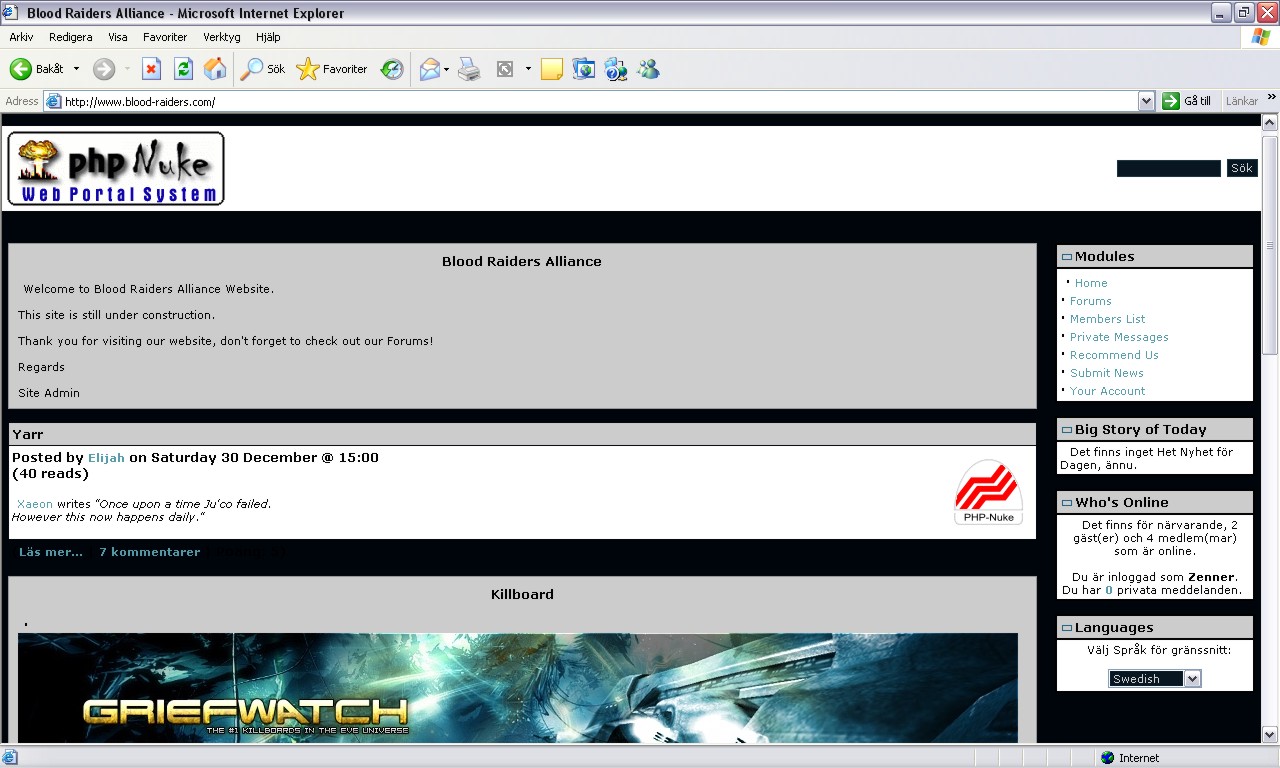Viewport: 1280px width, 768px height.
Task: Stop loading with the red X toolbar icon
Action: tap(151, 69)
